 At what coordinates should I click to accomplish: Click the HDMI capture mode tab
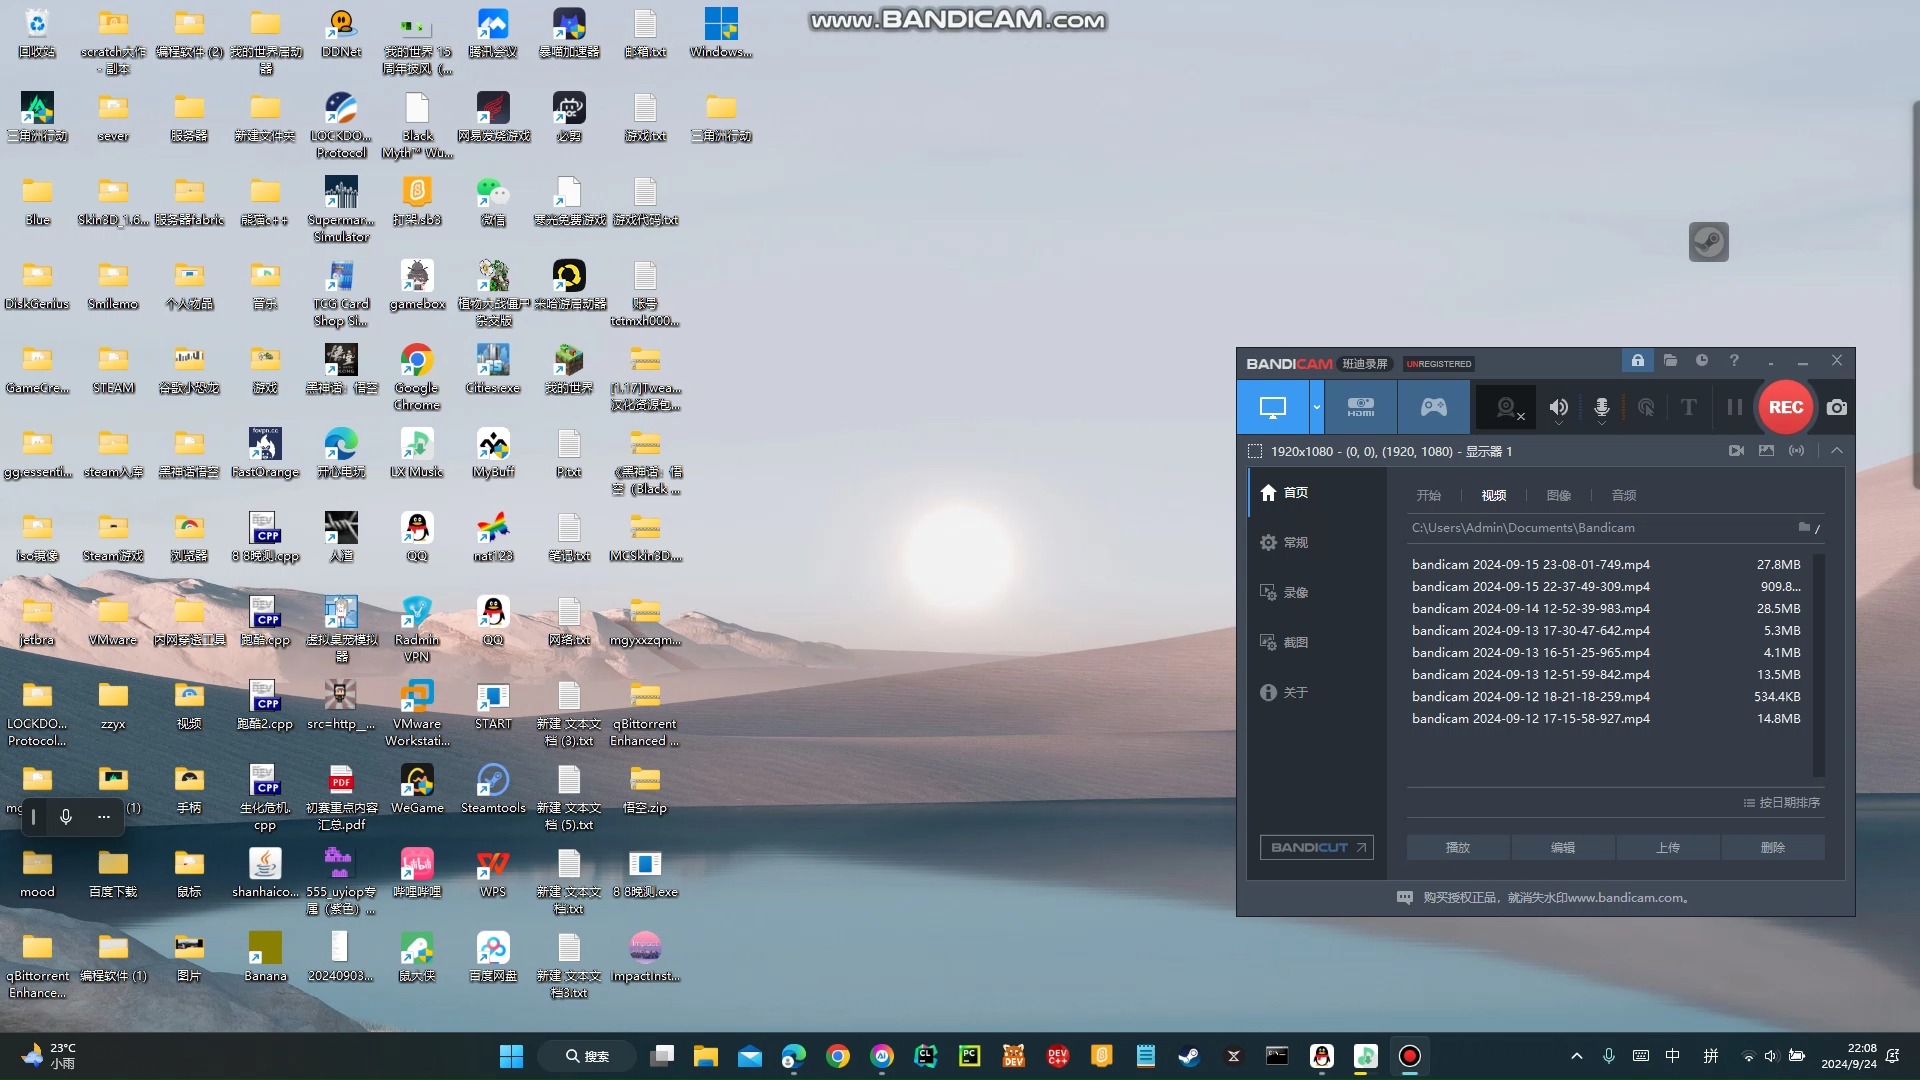[x=1361, y=406]
